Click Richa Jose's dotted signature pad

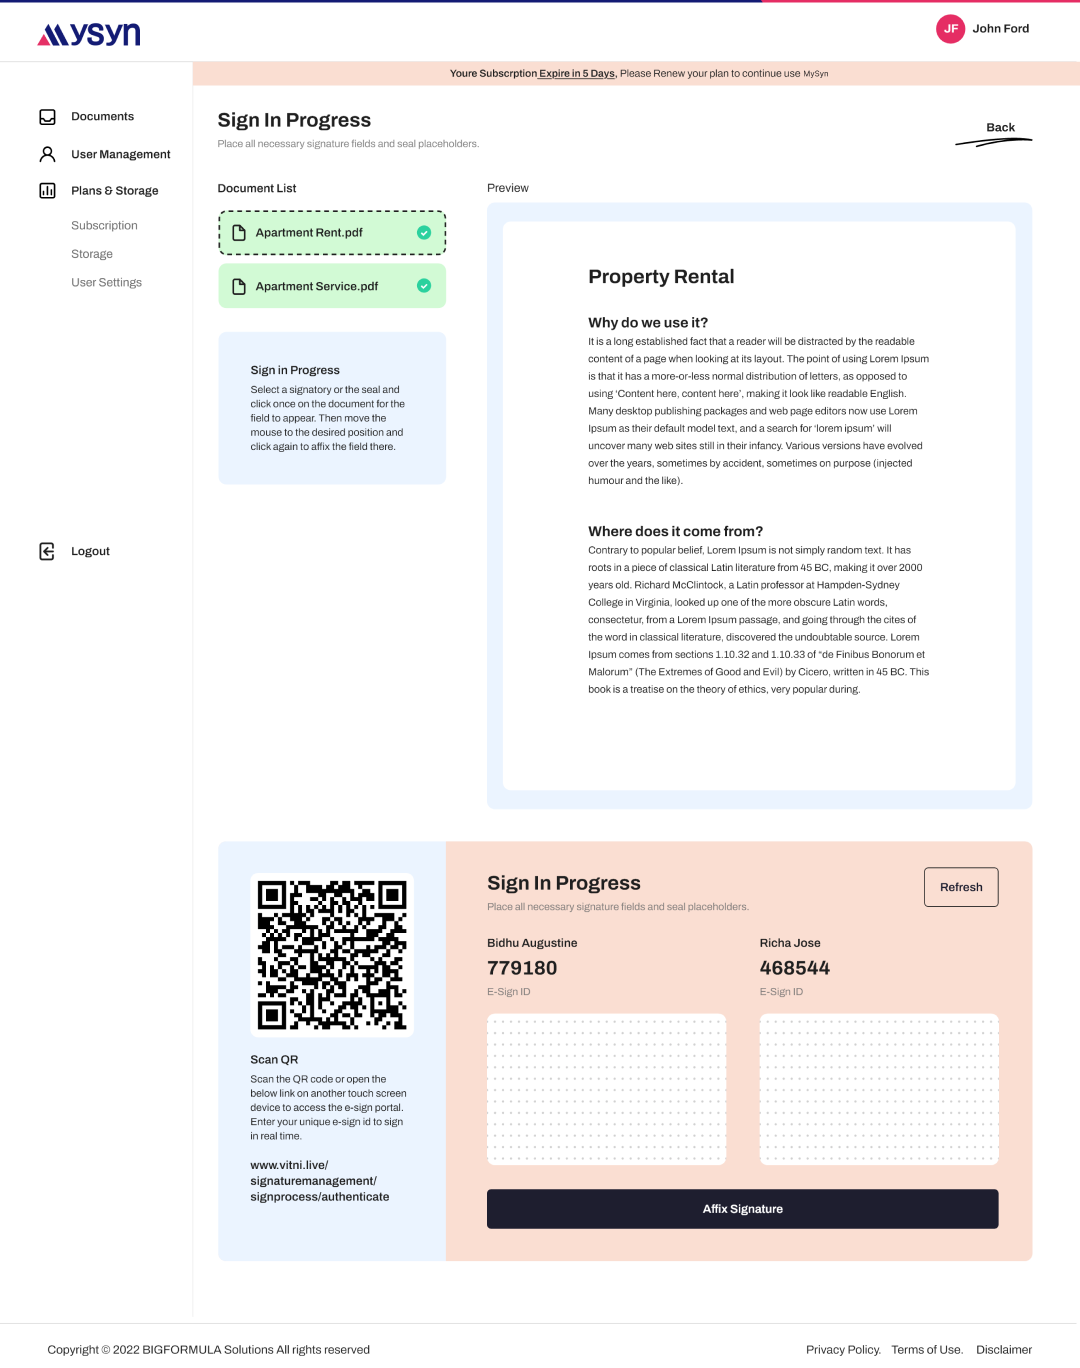[879, 1089]
